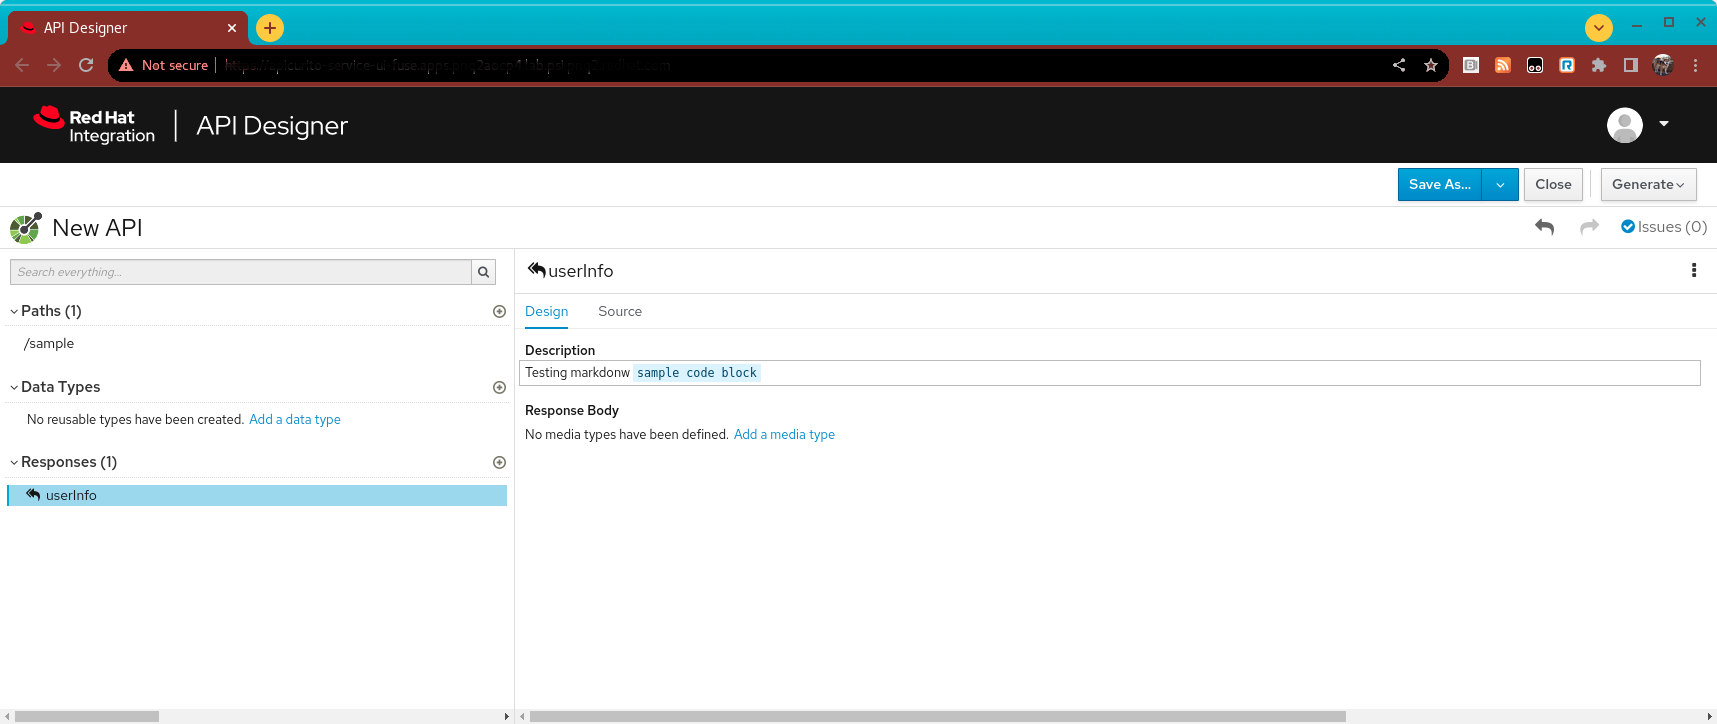Share this page via share icon

1399,65
